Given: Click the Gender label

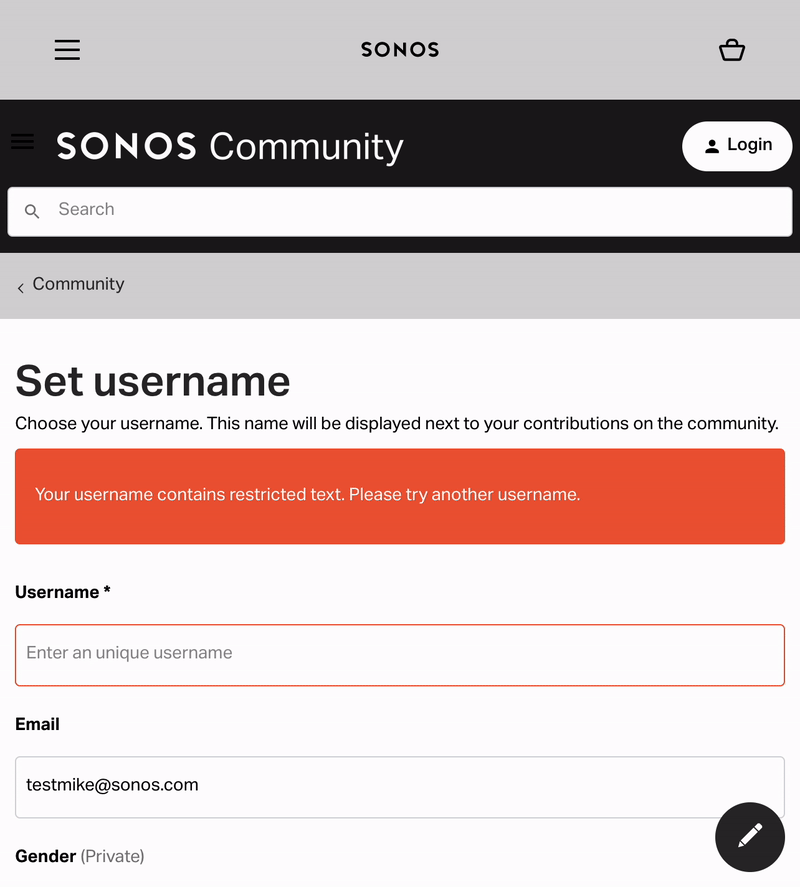Looking at the screenshot, I should coord(46,856).
